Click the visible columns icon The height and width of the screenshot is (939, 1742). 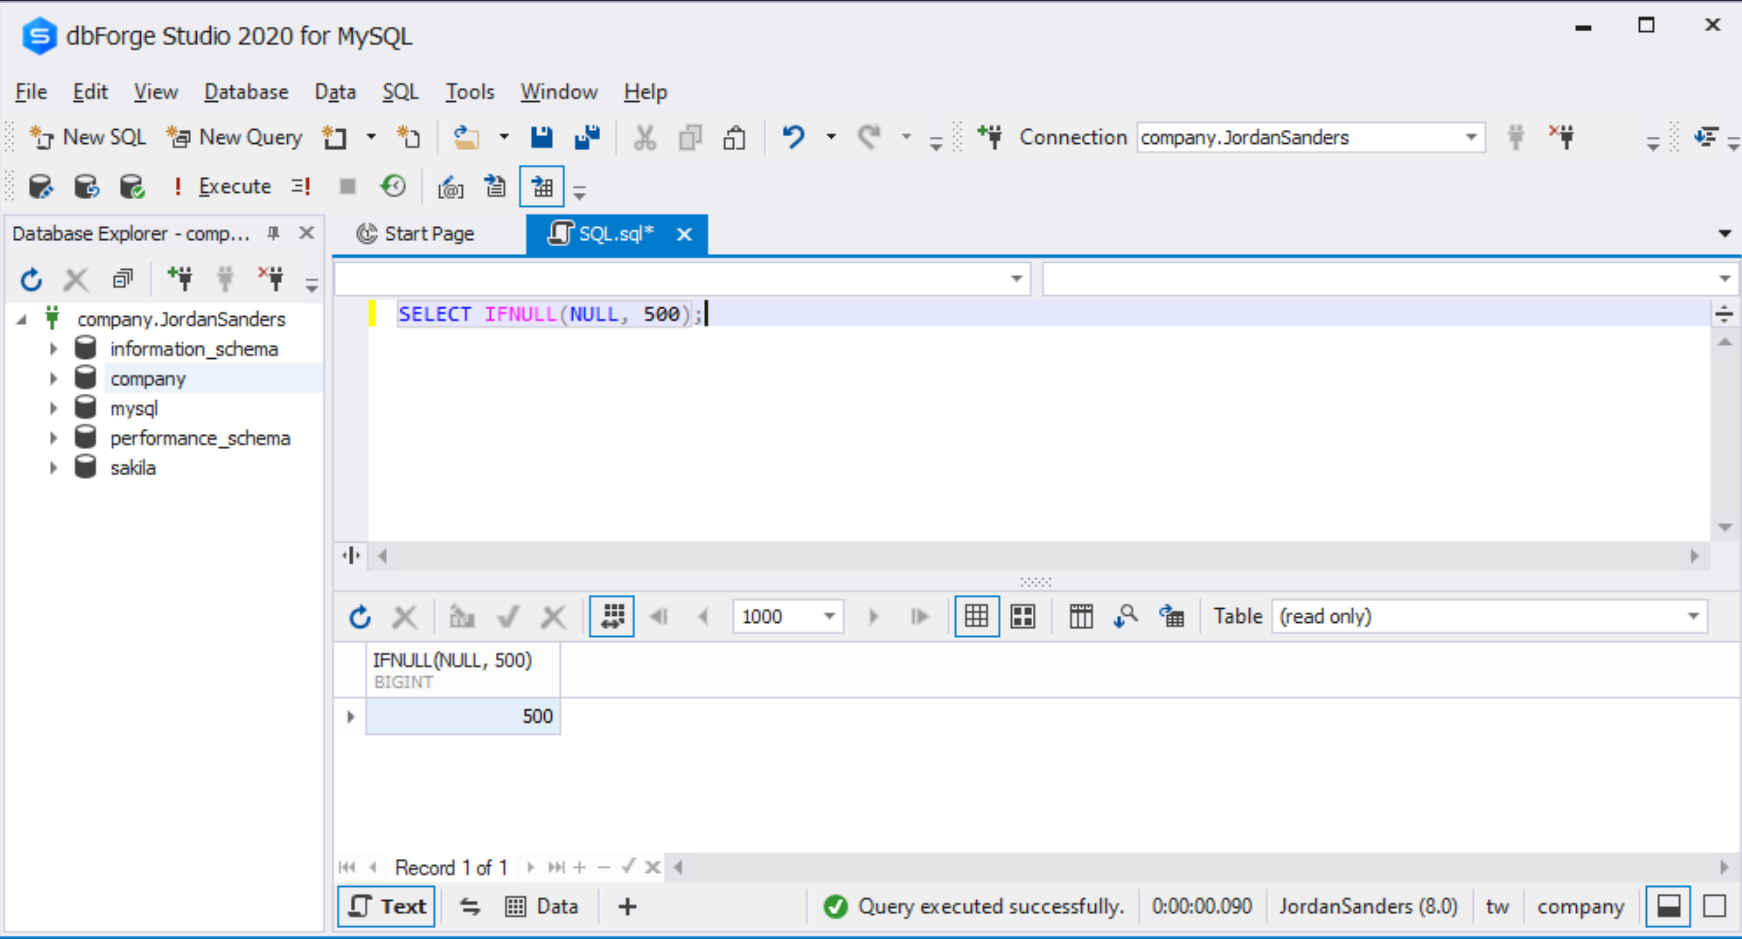tap(1081, 617)
